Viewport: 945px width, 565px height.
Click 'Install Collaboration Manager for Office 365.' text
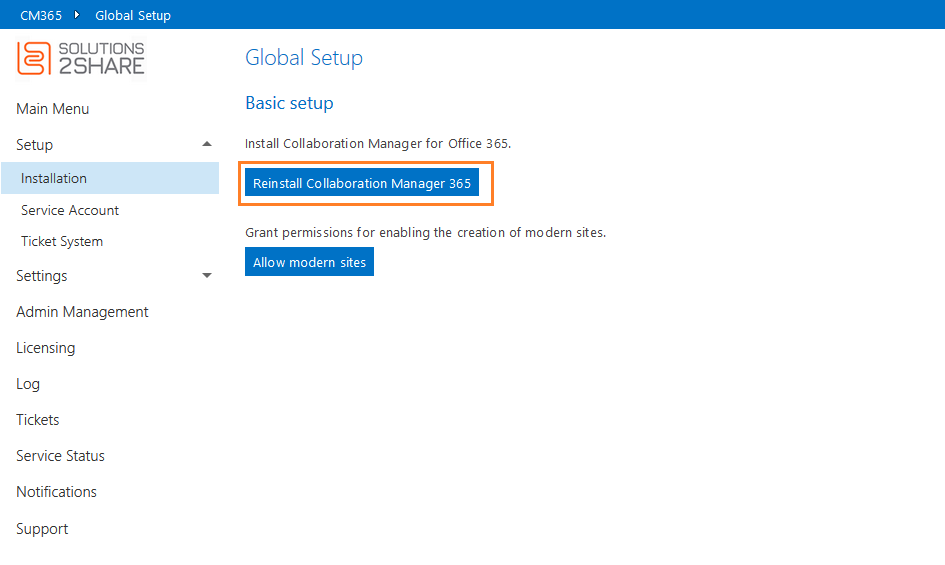click(x=378, y=144)
